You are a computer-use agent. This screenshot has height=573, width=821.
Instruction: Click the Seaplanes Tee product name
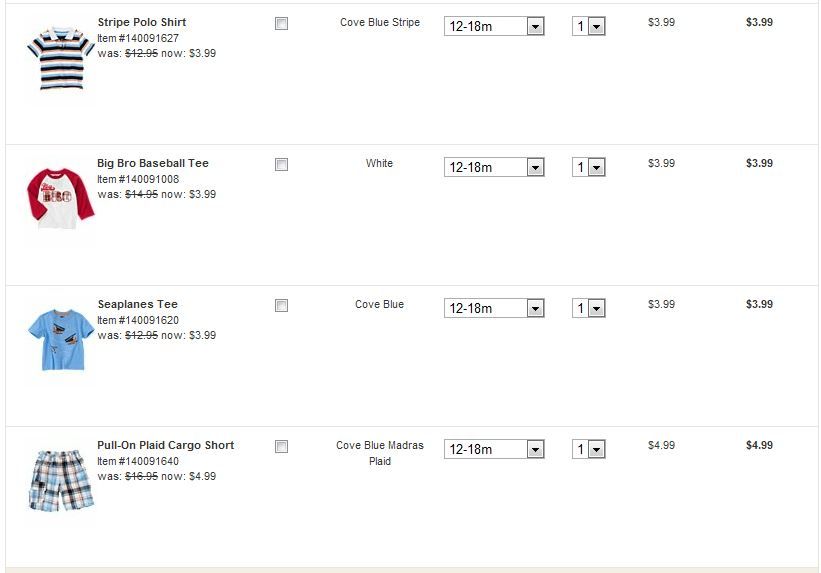(x=138, y=304)
